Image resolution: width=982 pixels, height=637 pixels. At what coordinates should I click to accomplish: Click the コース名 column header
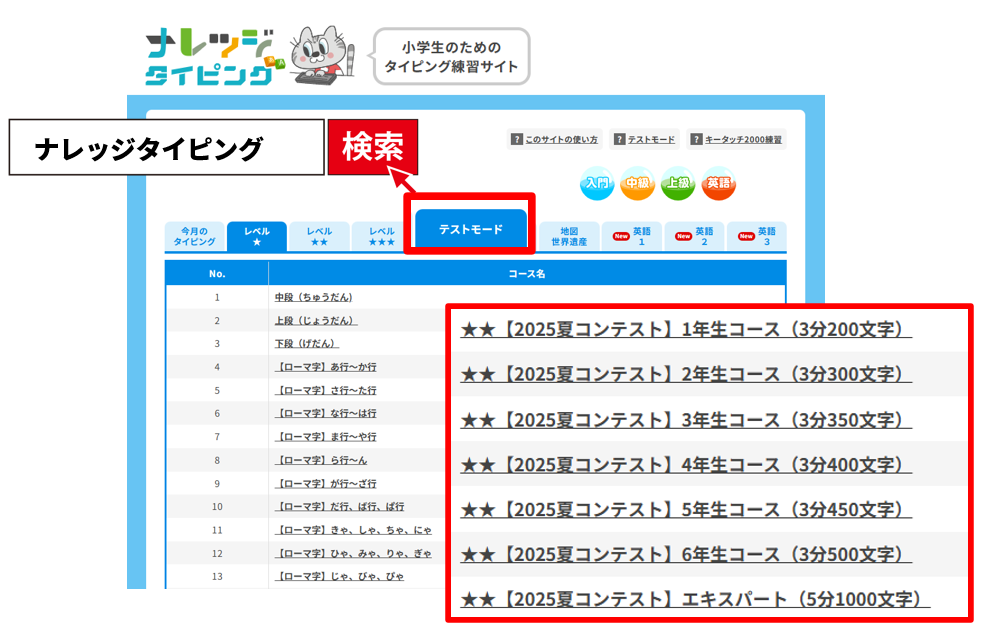pos(527,274)
